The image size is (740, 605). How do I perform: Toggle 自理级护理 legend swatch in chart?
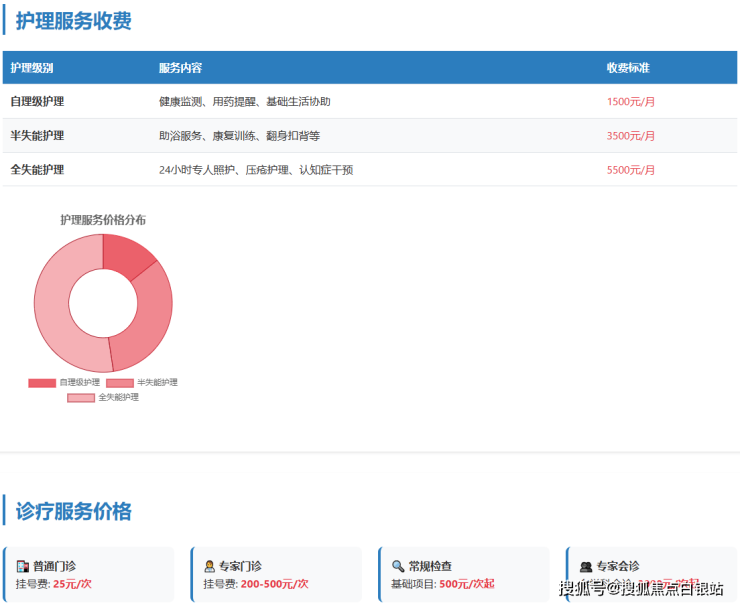[x=42, y=382]
